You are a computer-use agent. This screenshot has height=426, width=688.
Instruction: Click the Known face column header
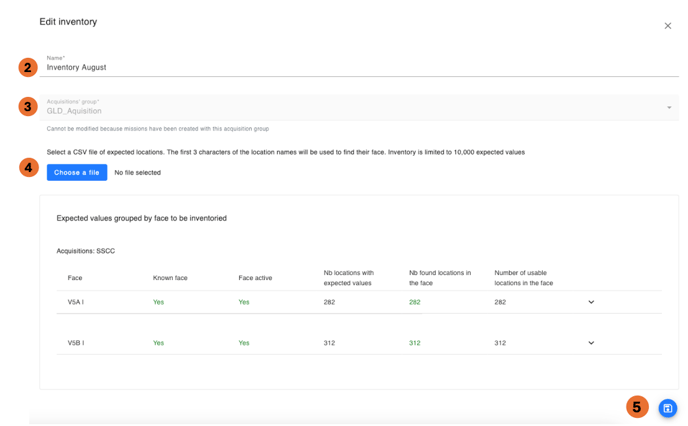point(170,277)
